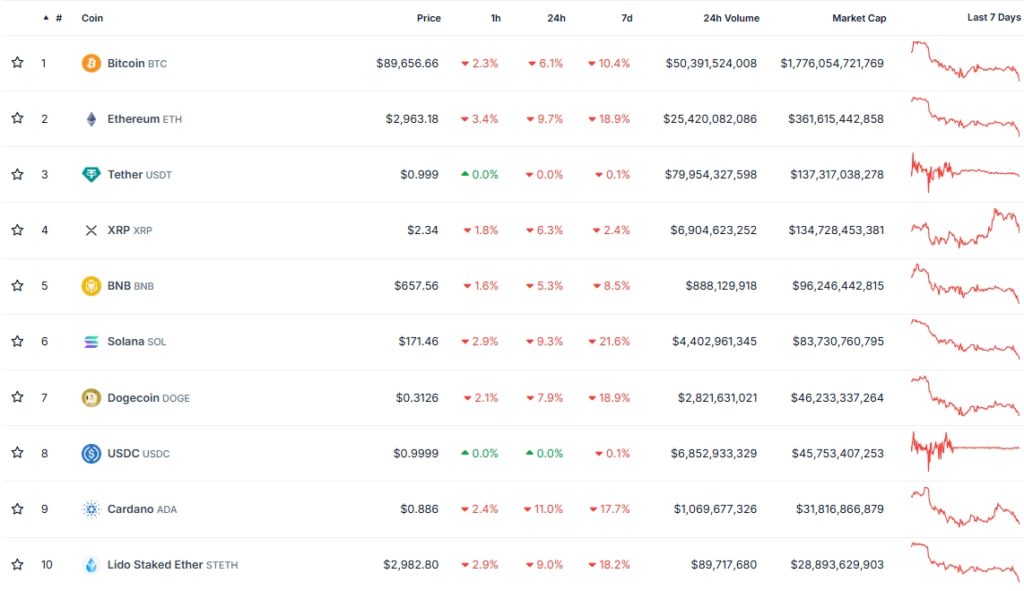Click Bitcoin's 7-day sparkline chart
The height and width of the screenshot is (591, 1024).
(962, 62)
